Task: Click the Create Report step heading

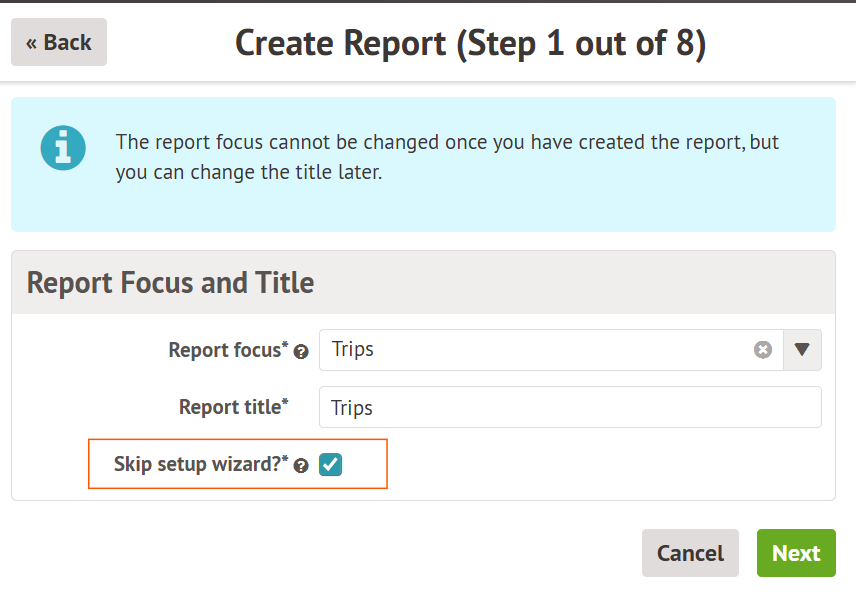Action: [470, 43]
